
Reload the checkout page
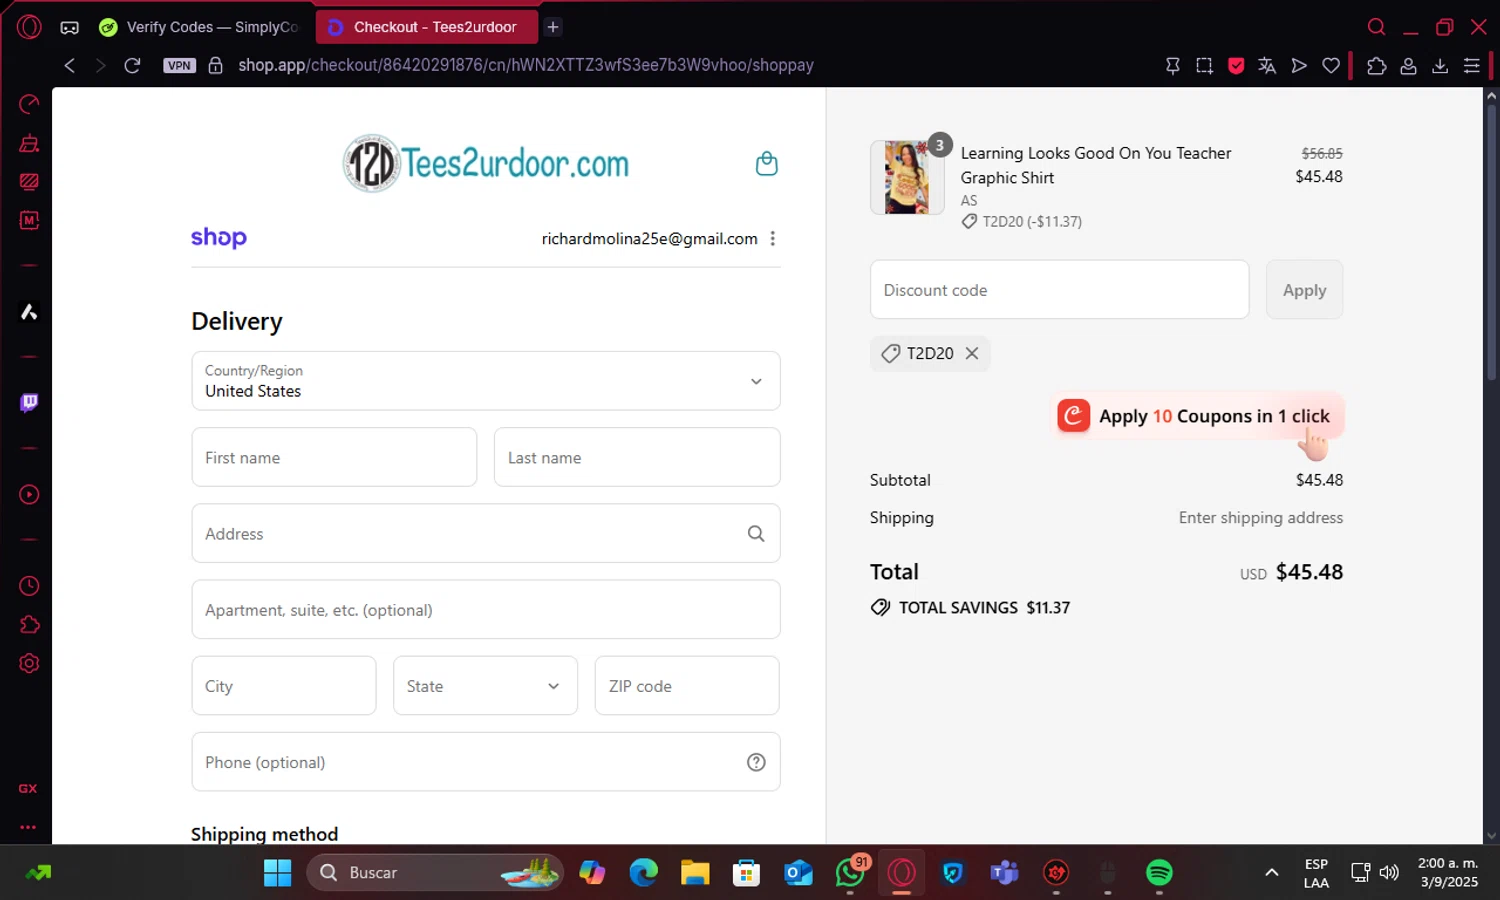[x=132, y=65]
